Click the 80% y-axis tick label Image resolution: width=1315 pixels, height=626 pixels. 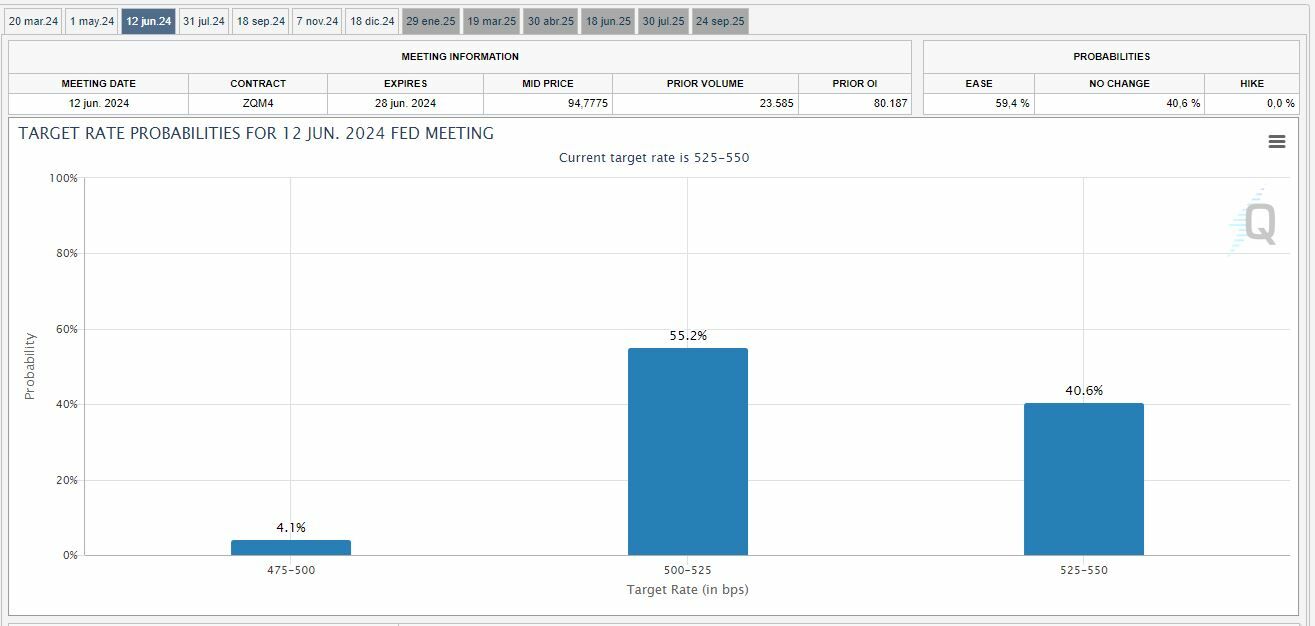point(67,254)
